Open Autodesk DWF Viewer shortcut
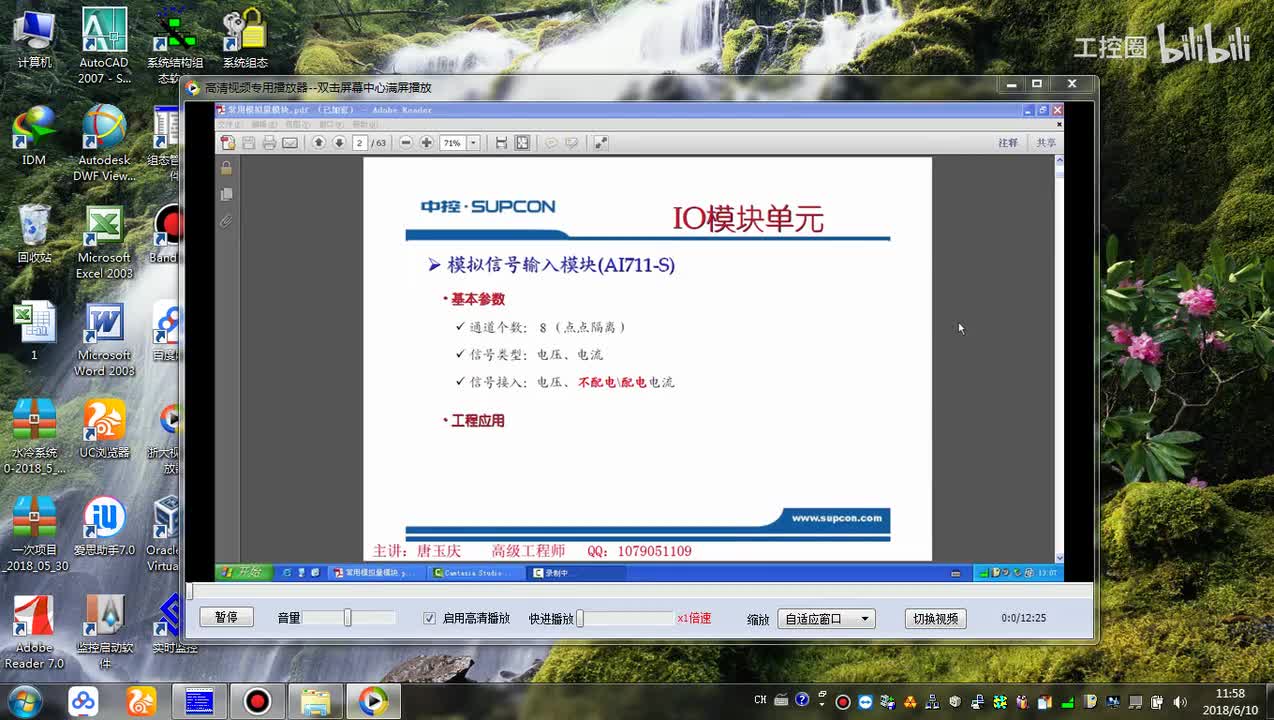This screenshot has width=1274, height=720. click(104, 143)
